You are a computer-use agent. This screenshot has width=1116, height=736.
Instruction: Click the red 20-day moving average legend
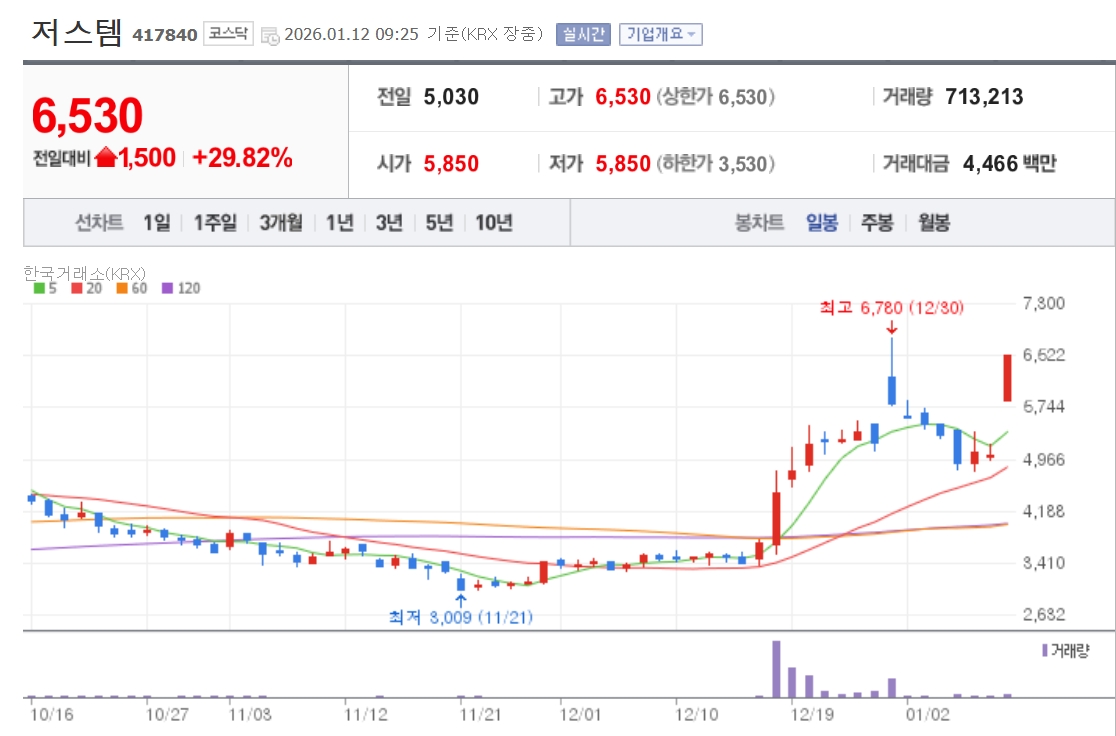tap(87, 288)
